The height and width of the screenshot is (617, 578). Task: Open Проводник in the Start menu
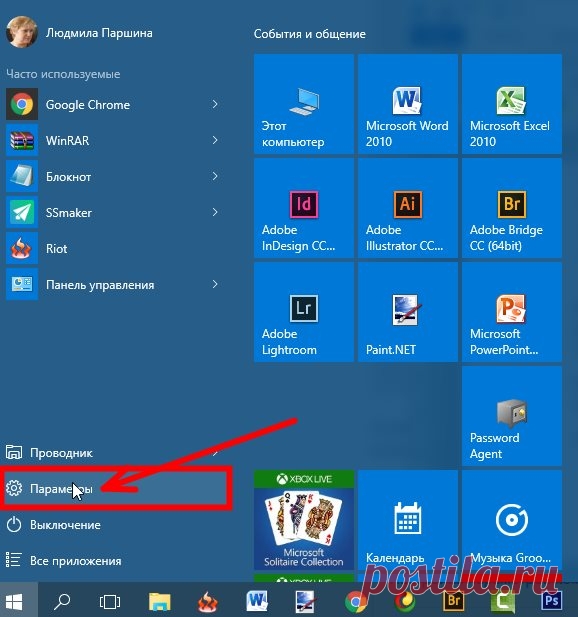coord(114,453)
